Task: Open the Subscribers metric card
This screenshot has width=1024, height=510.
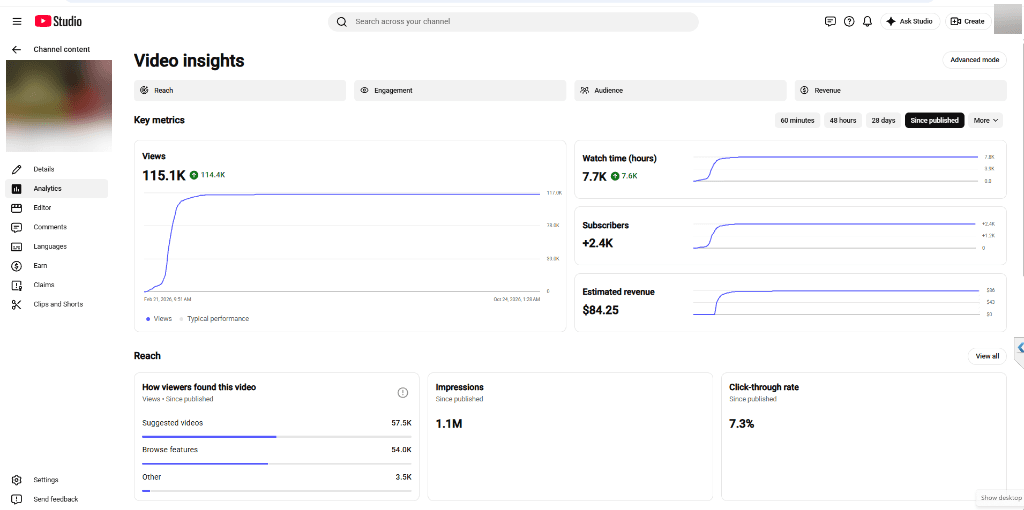Action: 790,236
